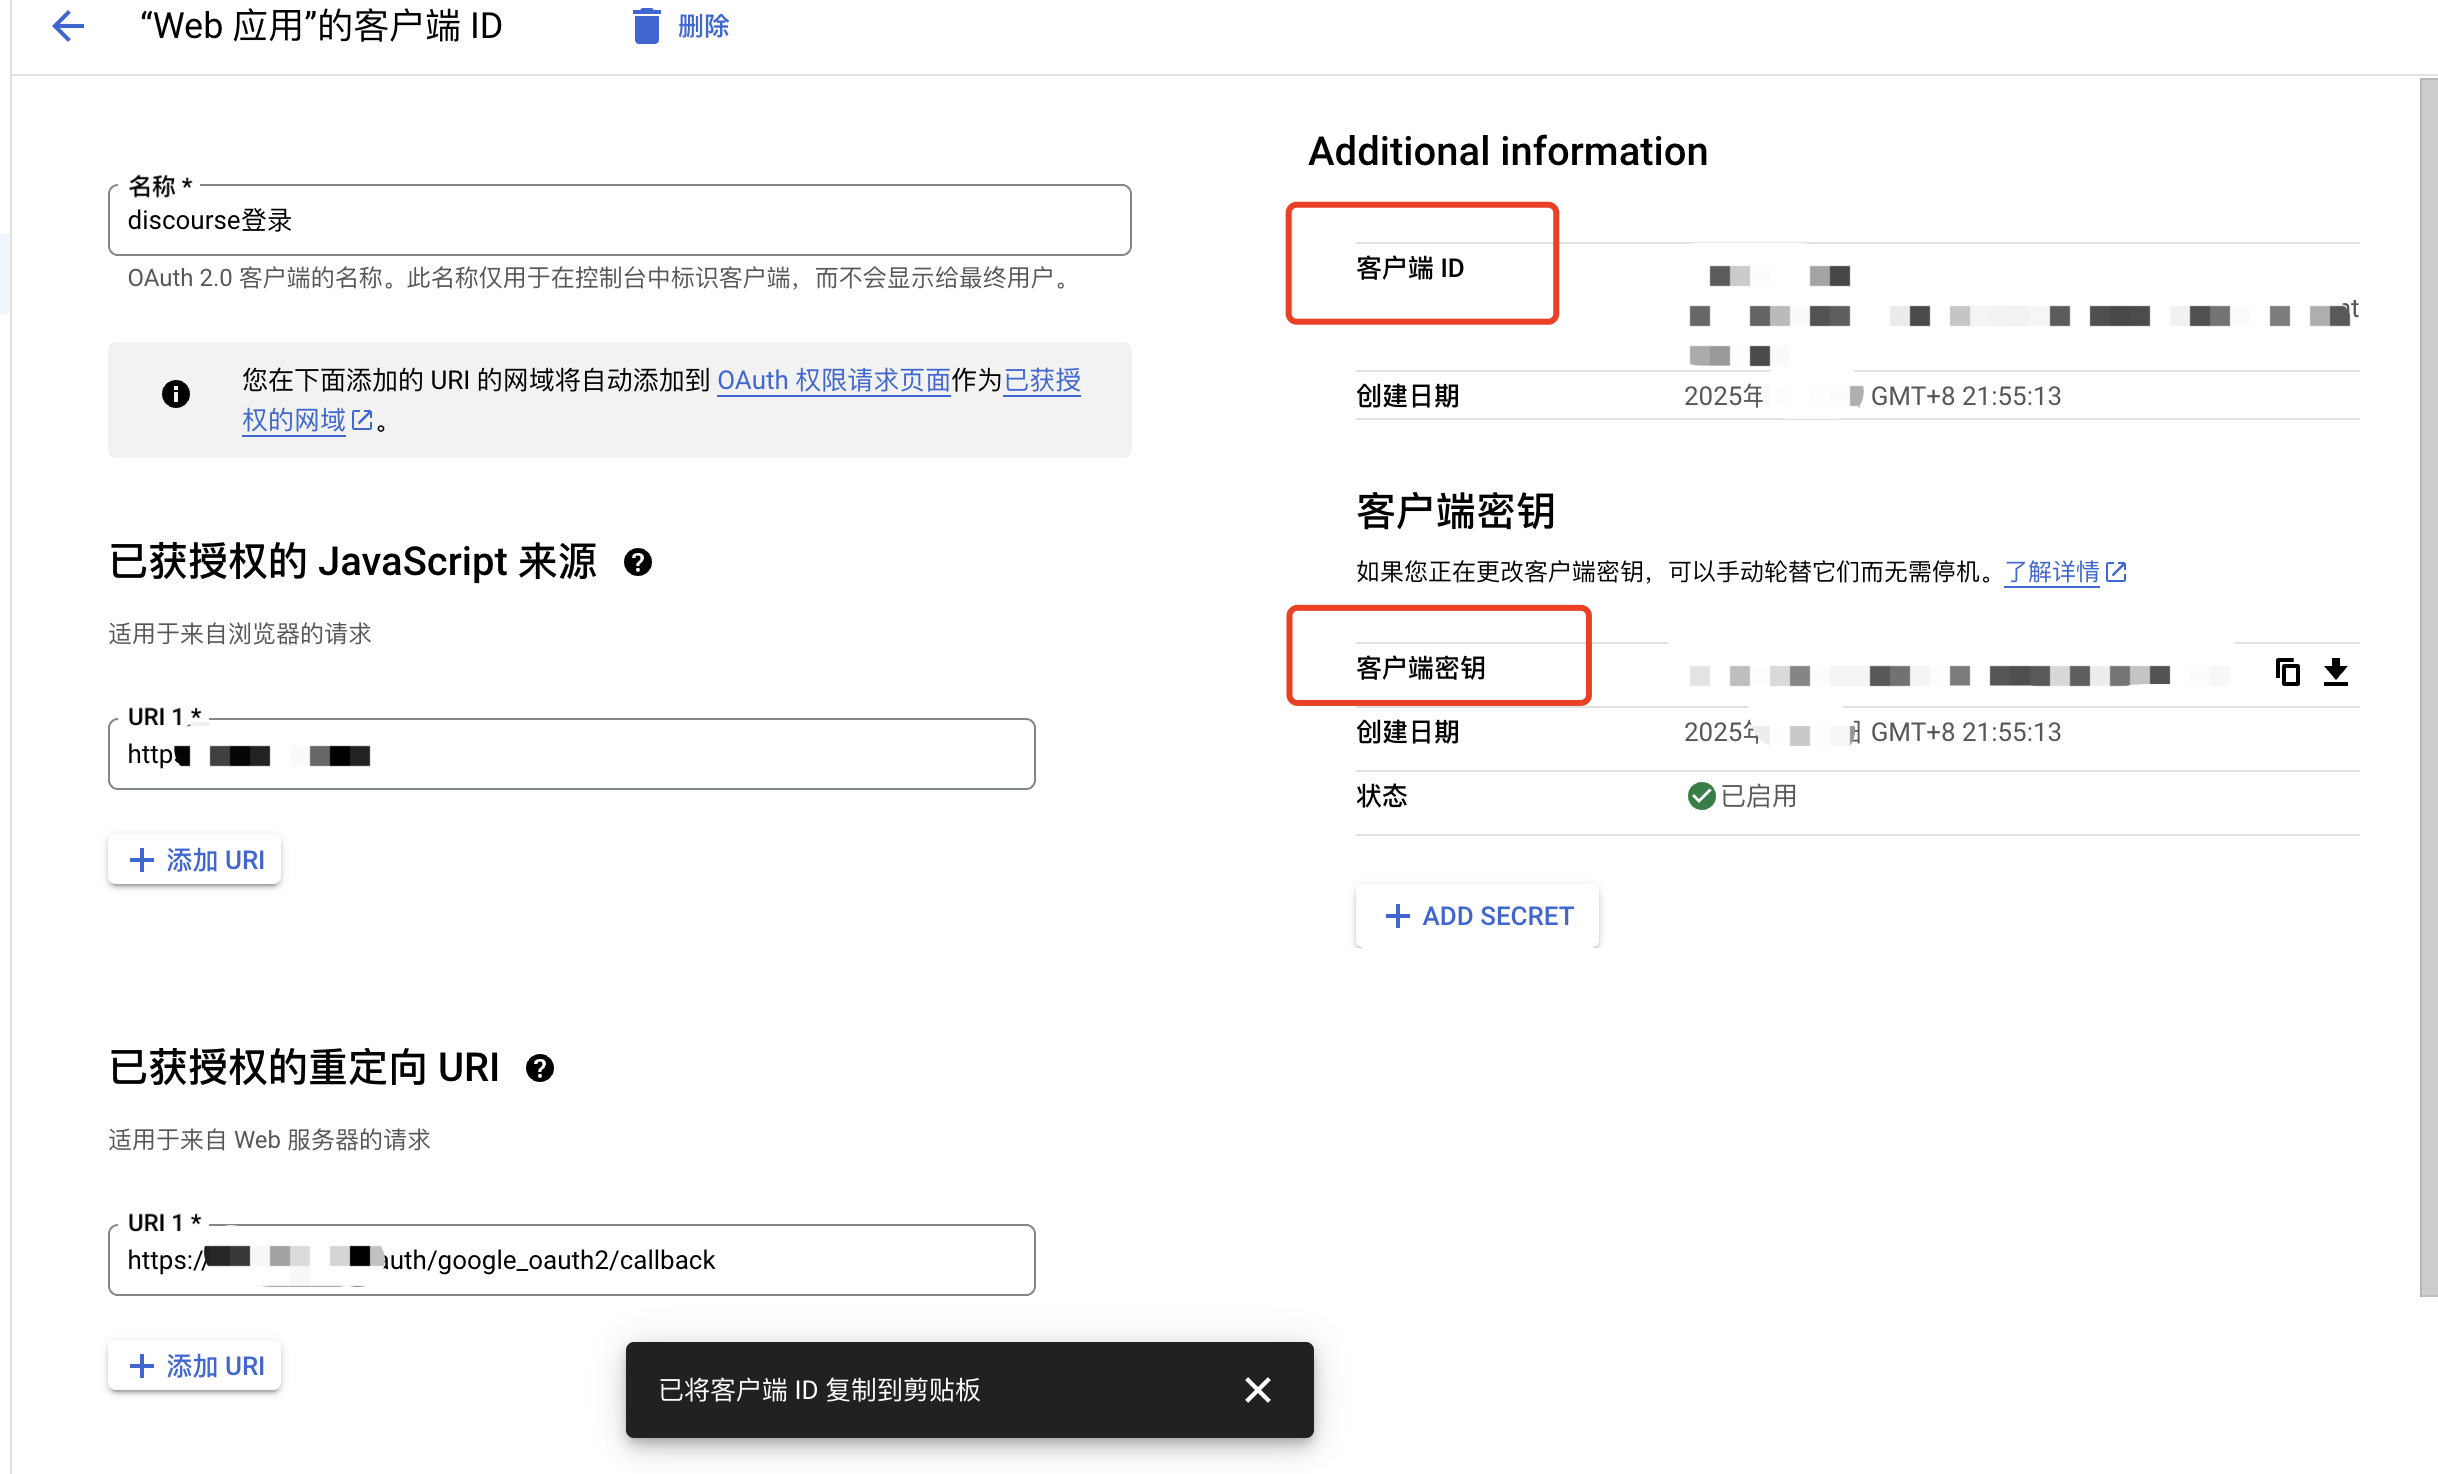Click the green 已启用 status checkmark
The width and height of the screenshot is (2438, 1474).
click(1701, 796)
